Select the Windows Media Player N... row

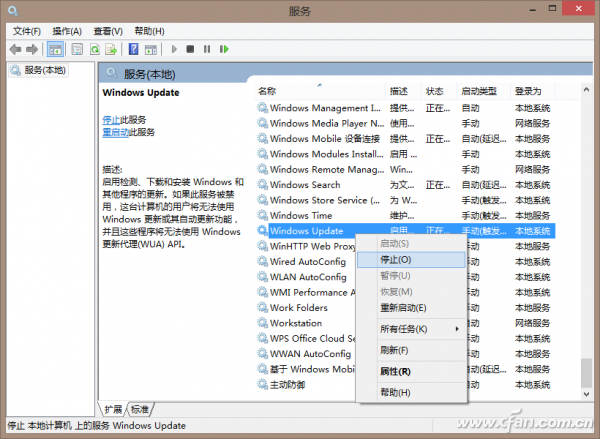(x=405, y=123)
